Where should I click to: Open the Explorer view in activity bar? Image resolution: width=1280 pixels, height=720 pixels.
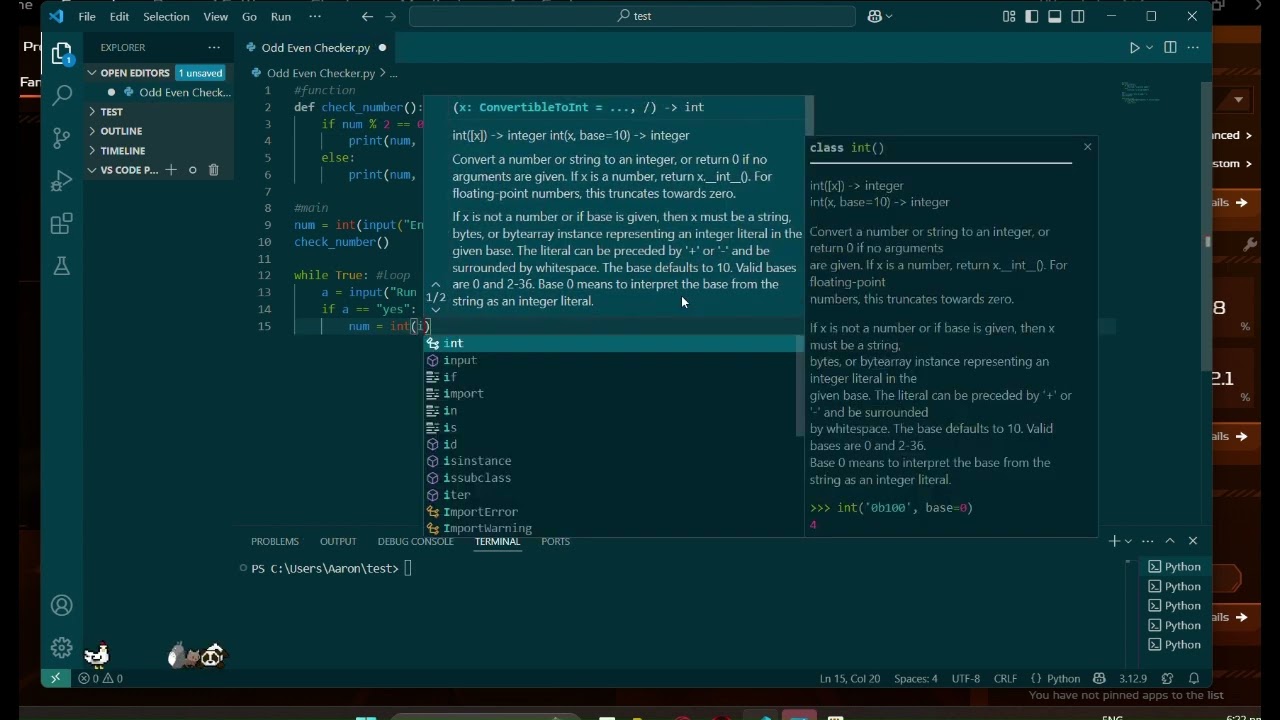coord(62,53)
